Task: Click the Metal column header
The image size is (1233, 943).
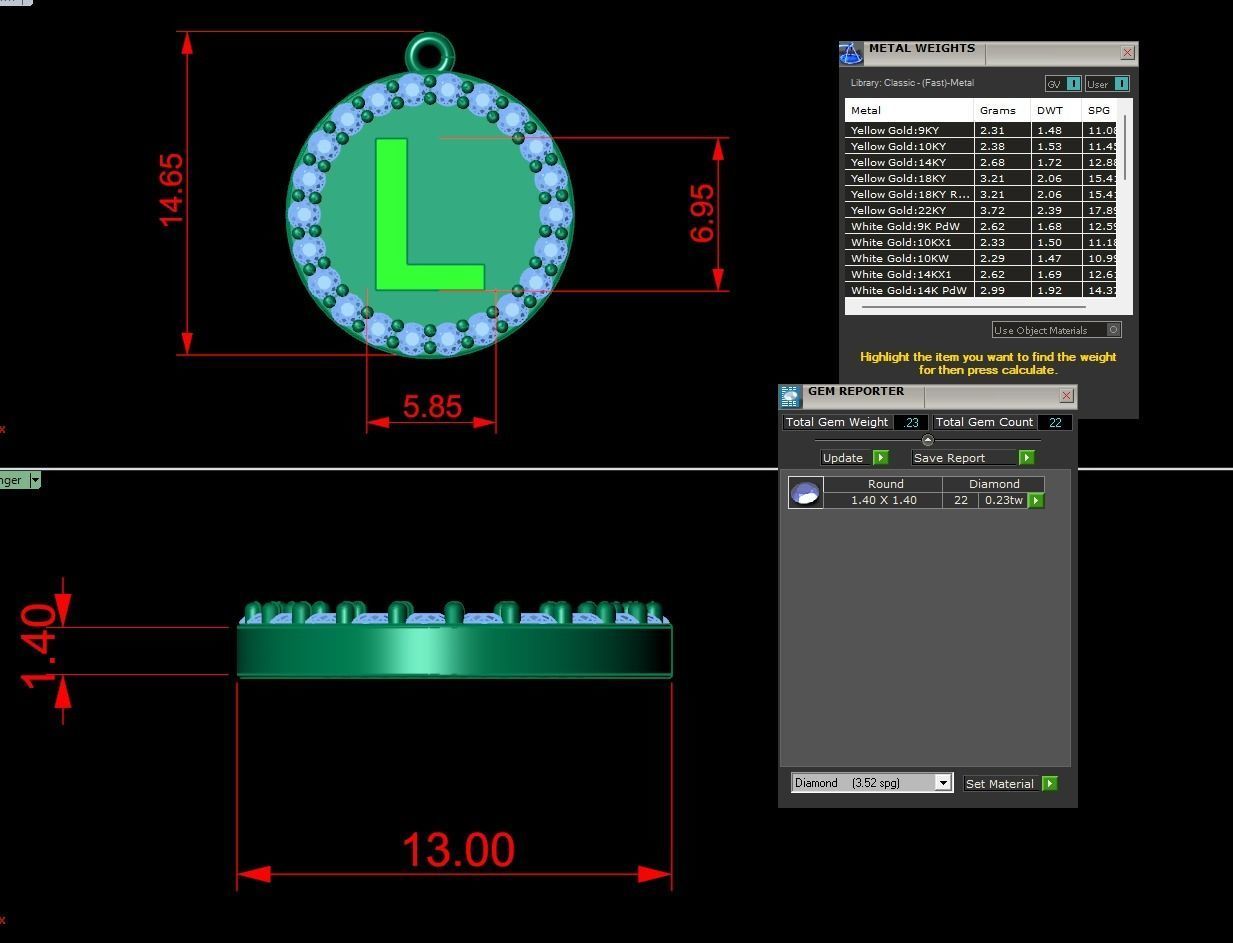Action: 909,110
